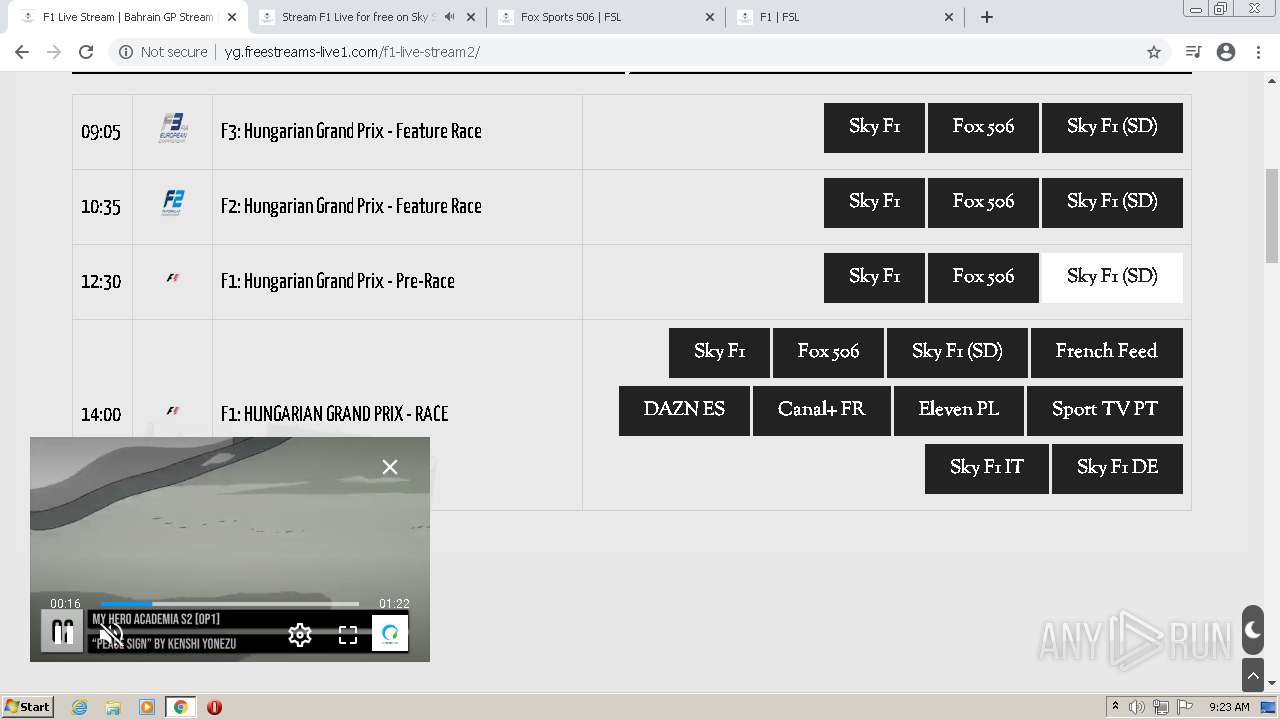Open Sky F1 (SD) for the F3 Feature Race
The height and width of the screenshot is (720, 1280).
tap(1112, 127)
